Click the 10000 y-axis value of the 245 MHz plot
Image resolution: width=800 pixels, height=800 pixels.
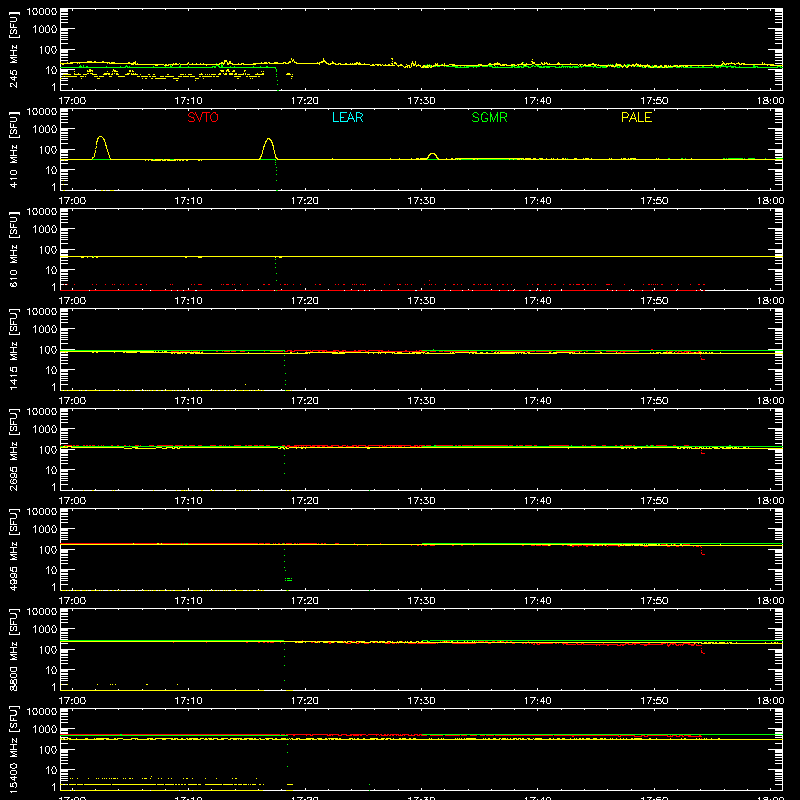(42, 12)
